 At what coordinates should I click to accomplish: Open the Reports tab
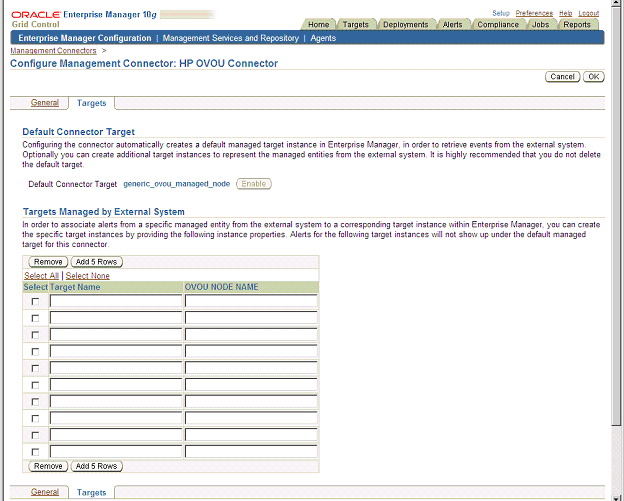coord(577,24)
